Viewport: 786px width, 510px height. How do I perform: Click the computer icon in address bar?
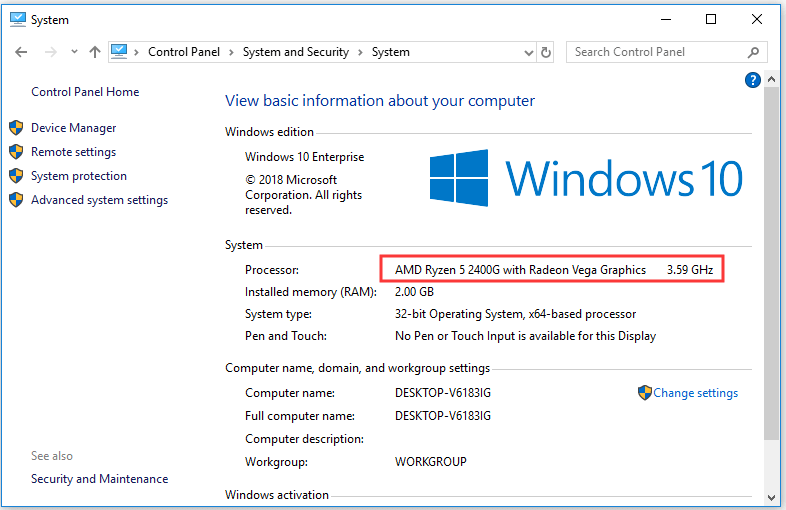[x=120, y=52]
